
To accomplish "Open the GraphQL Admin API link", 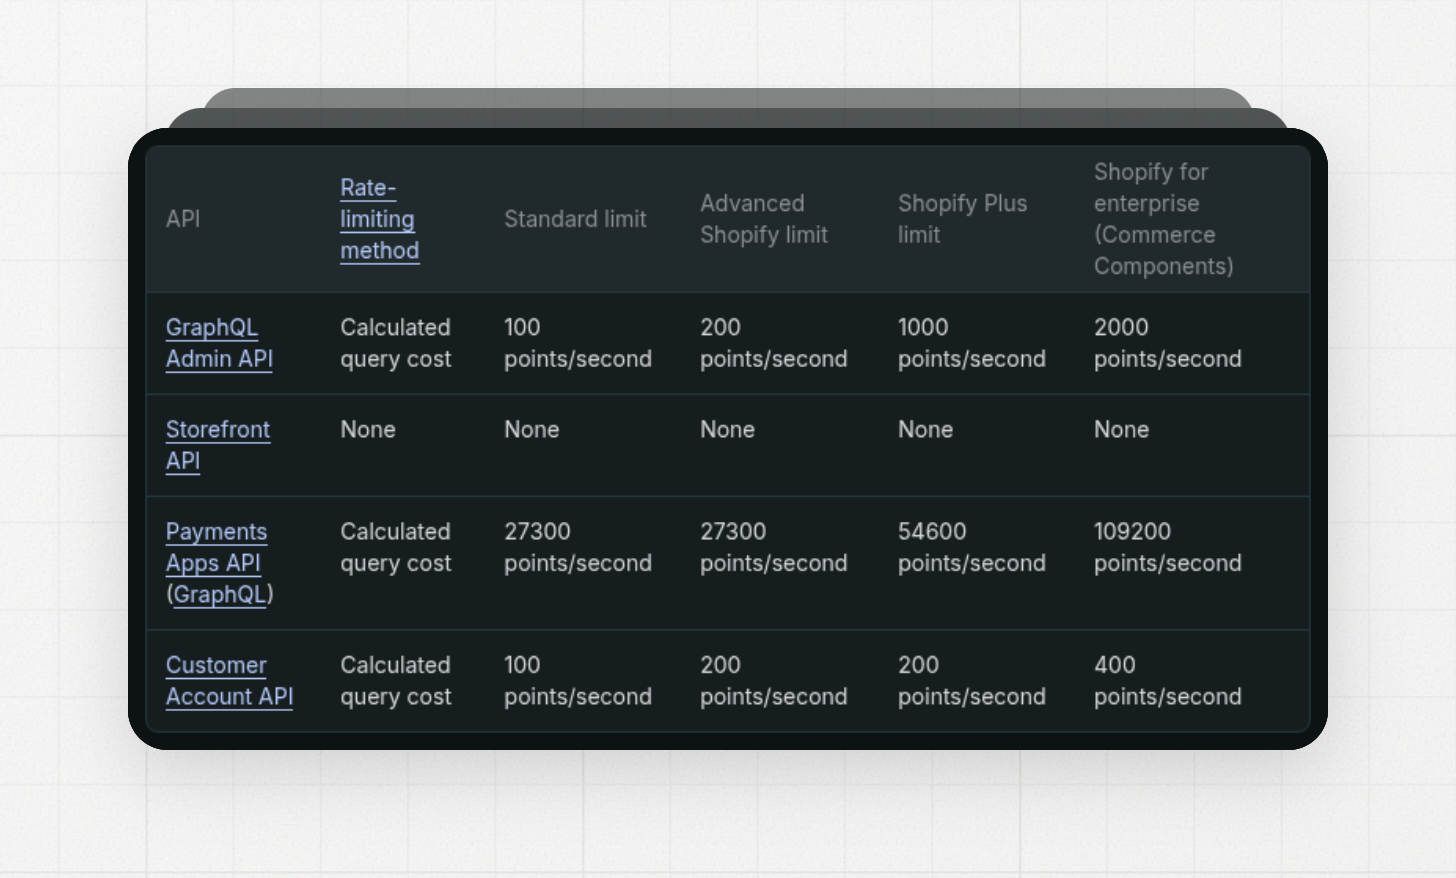I will tap(219, 343).
